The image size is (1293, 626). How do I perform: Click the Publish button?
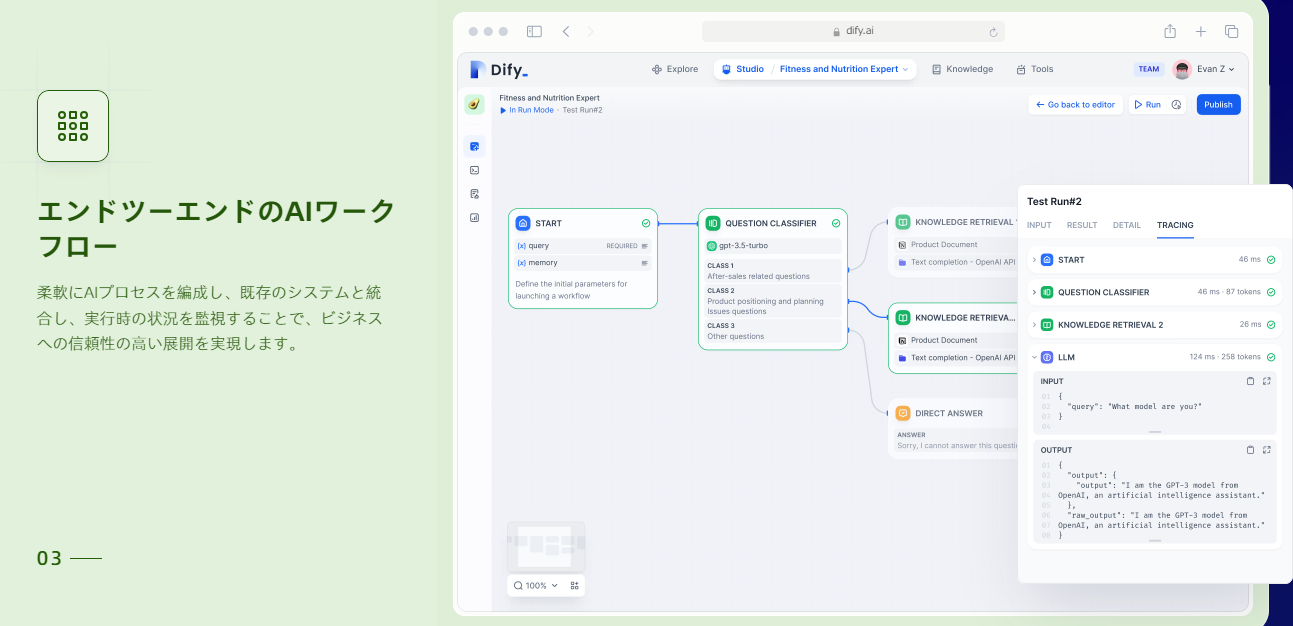pos(1218,104)
